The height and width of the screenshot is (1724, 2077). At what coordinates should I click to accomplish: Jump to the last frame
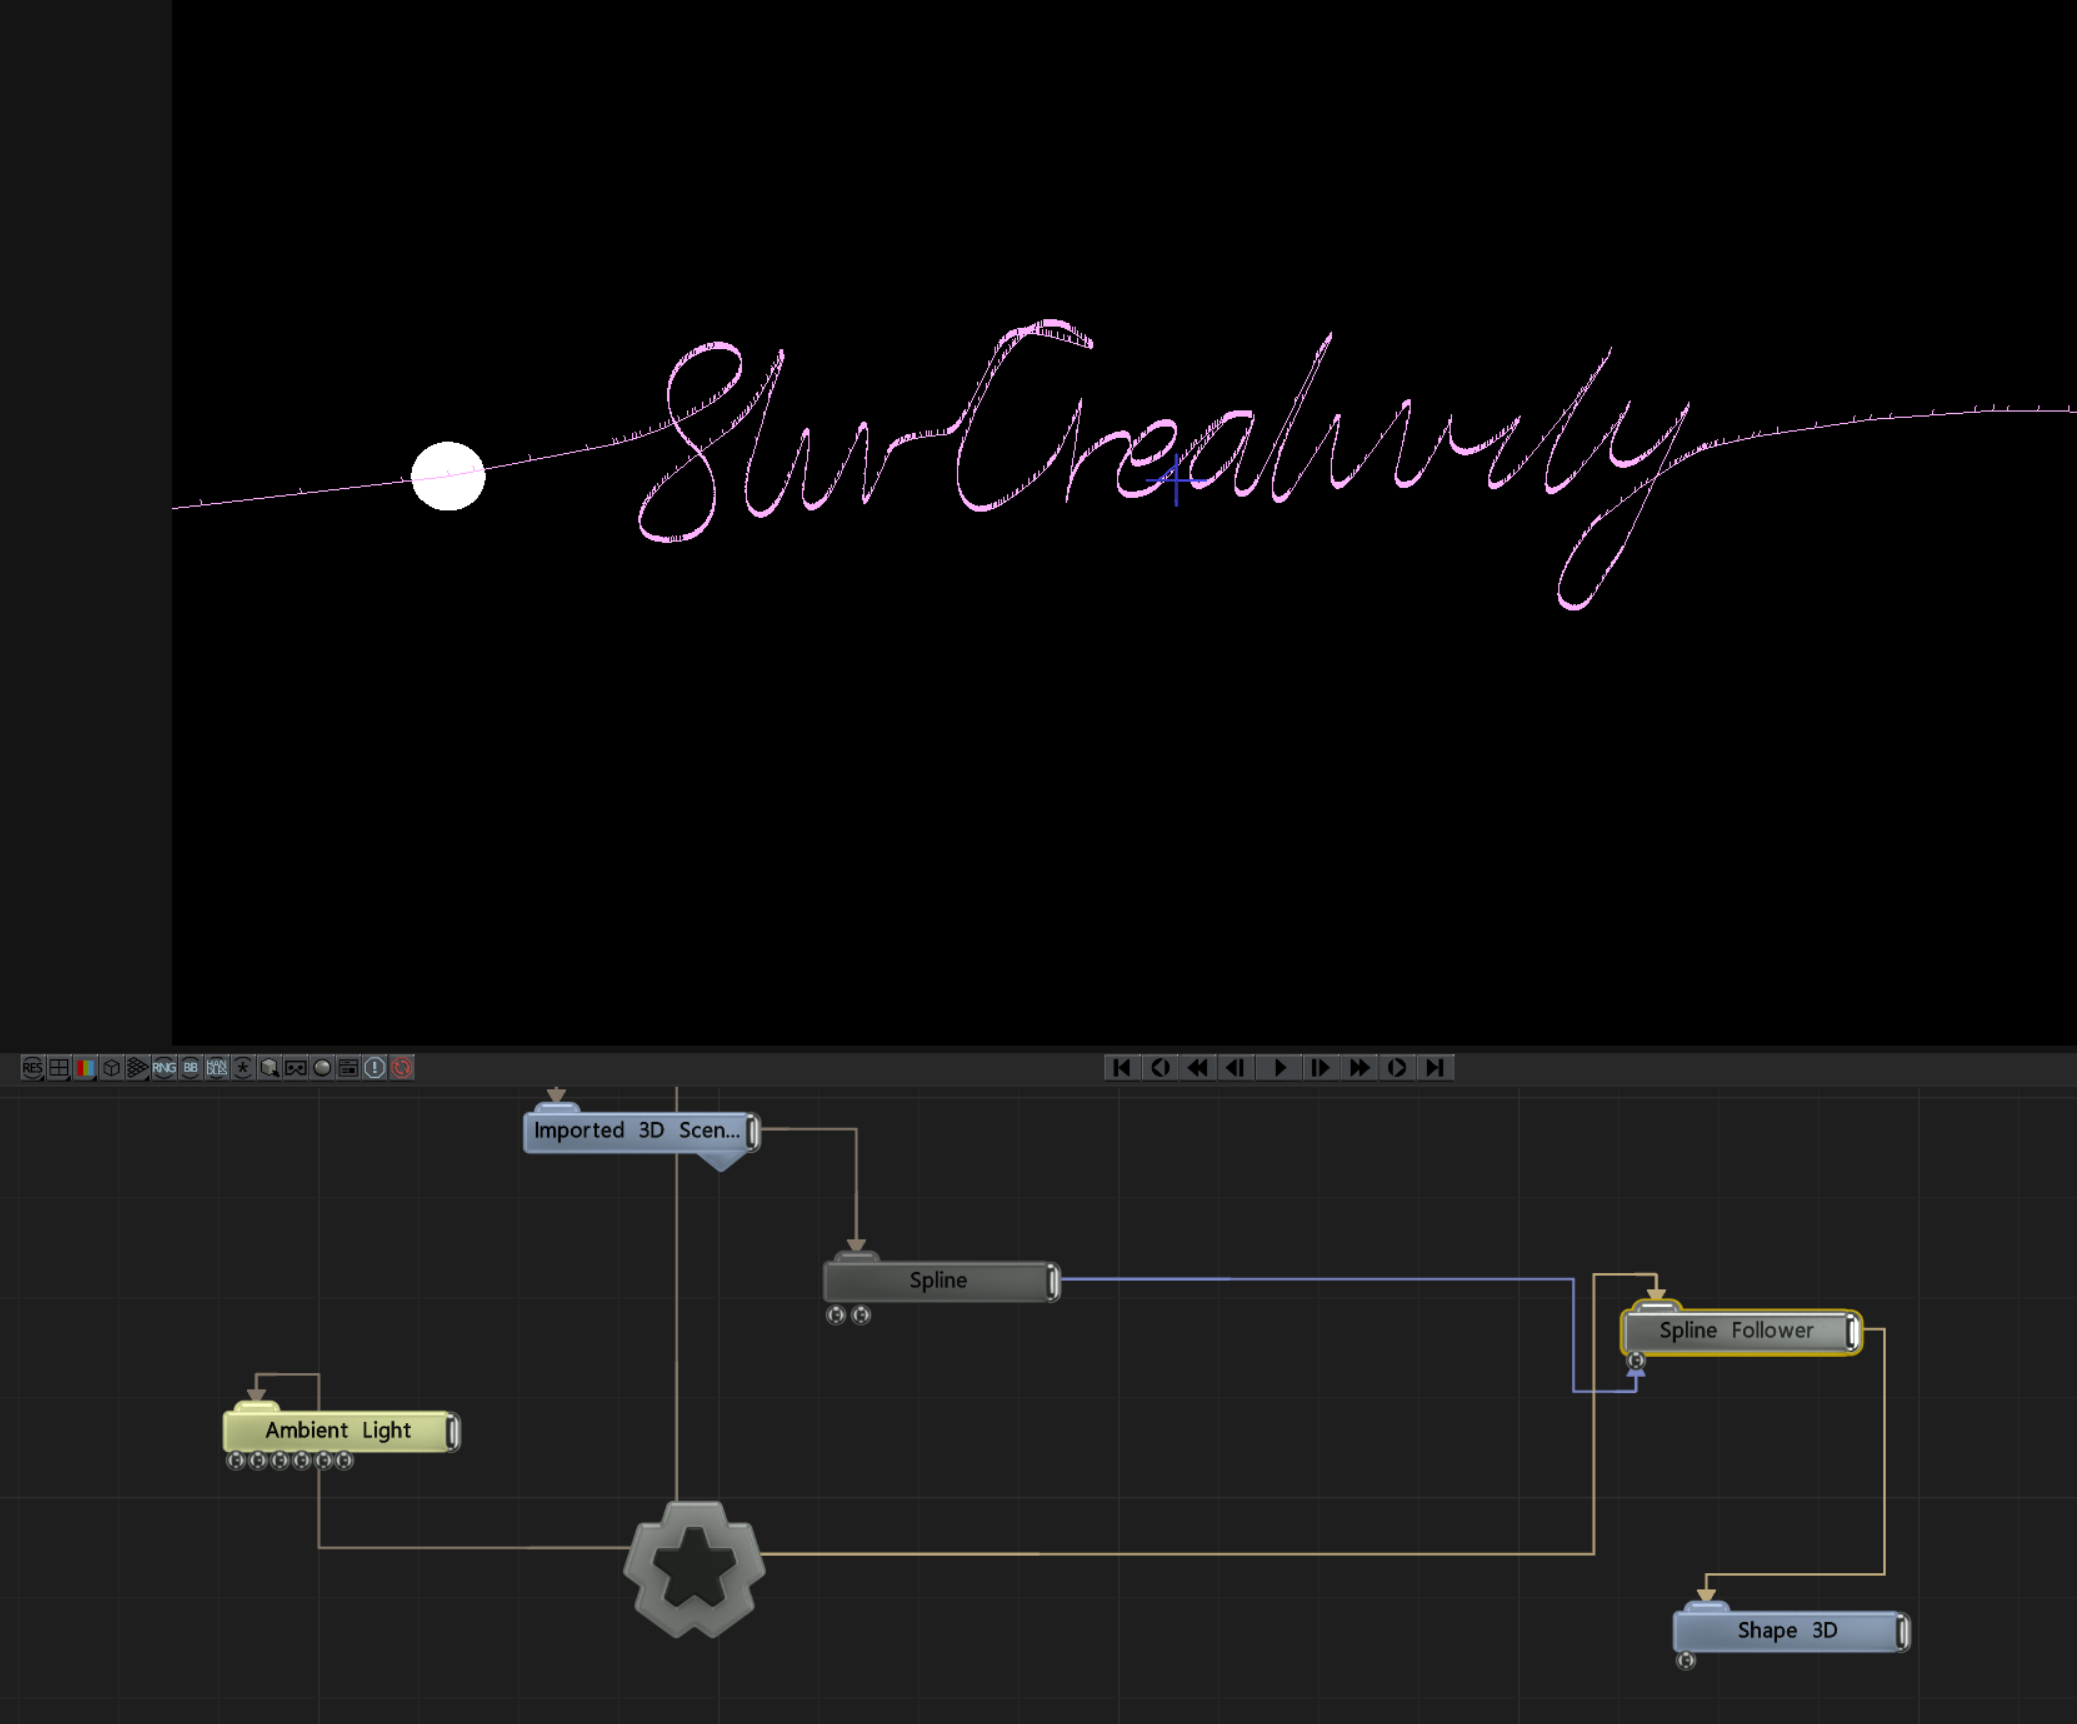coord(1435,1067)
